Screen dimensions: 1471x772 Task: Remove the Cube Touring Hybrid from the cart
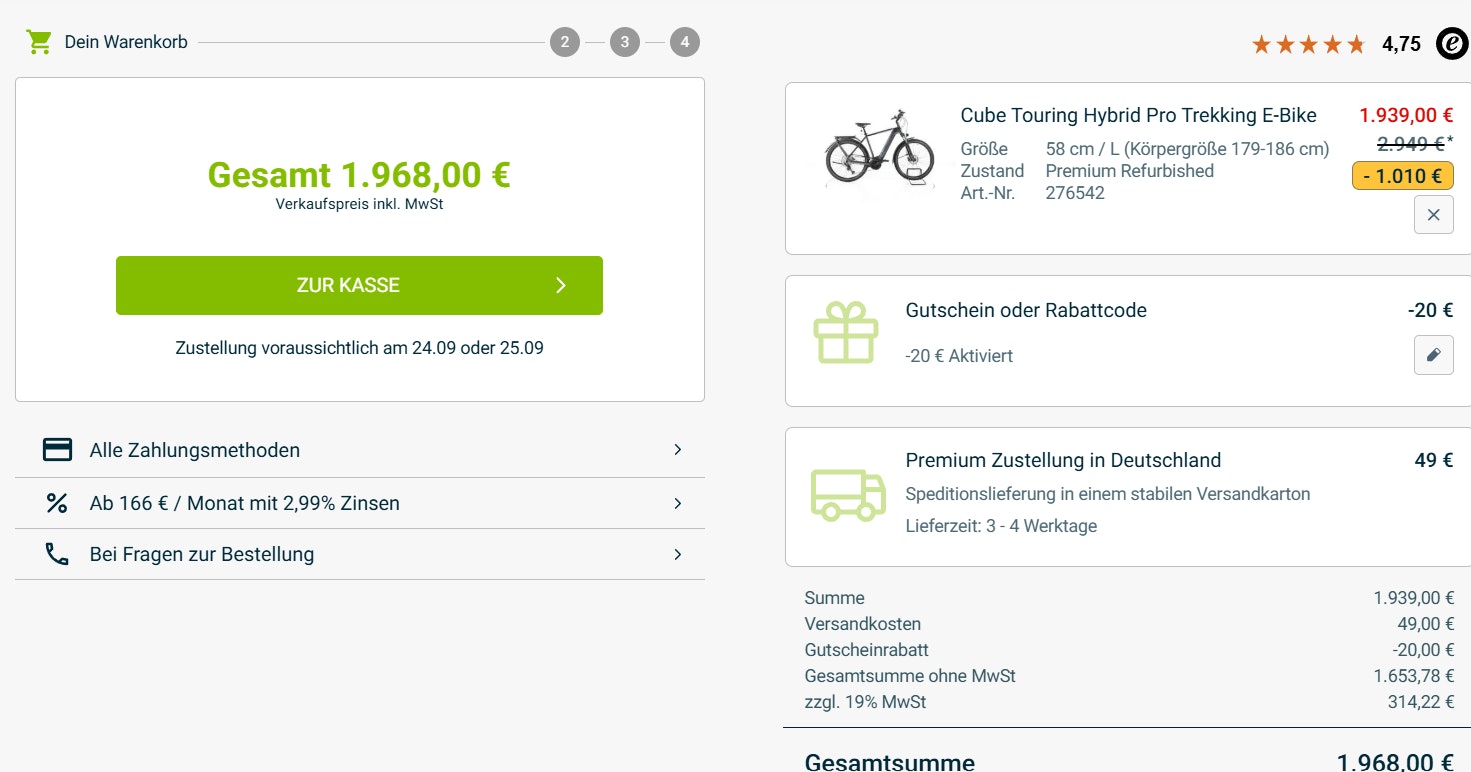tap(1433, 214)
